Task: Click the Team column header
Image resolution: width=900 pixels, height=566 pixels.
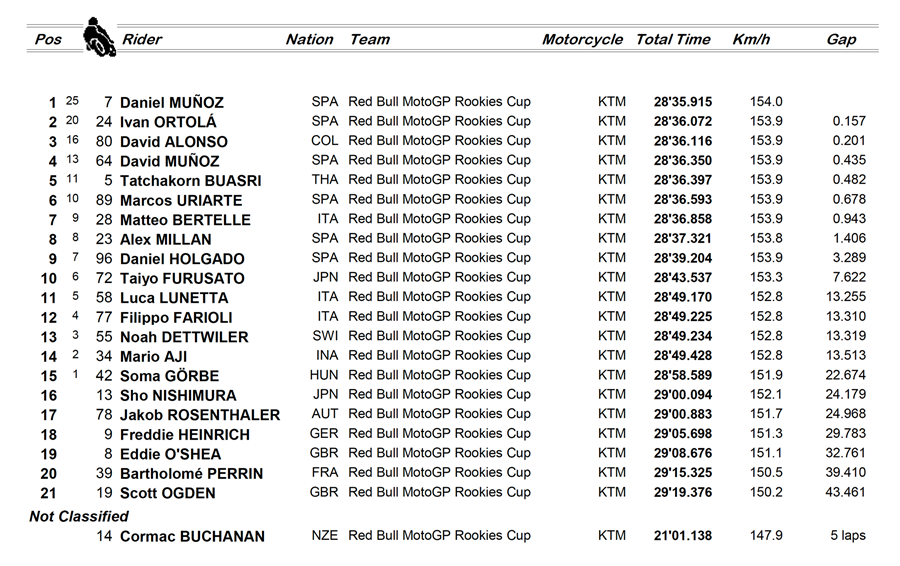Action: (369, 40)
